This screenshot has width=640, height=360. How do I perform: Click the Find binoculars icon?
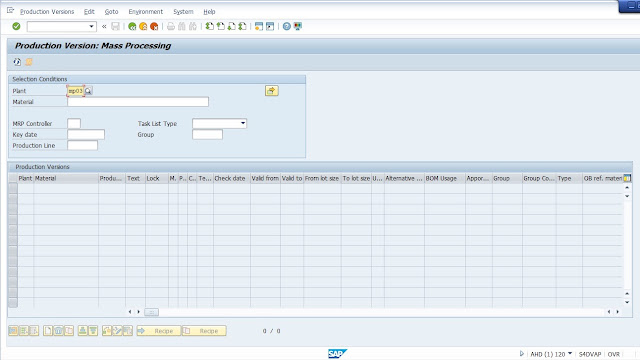click(182, 27)
